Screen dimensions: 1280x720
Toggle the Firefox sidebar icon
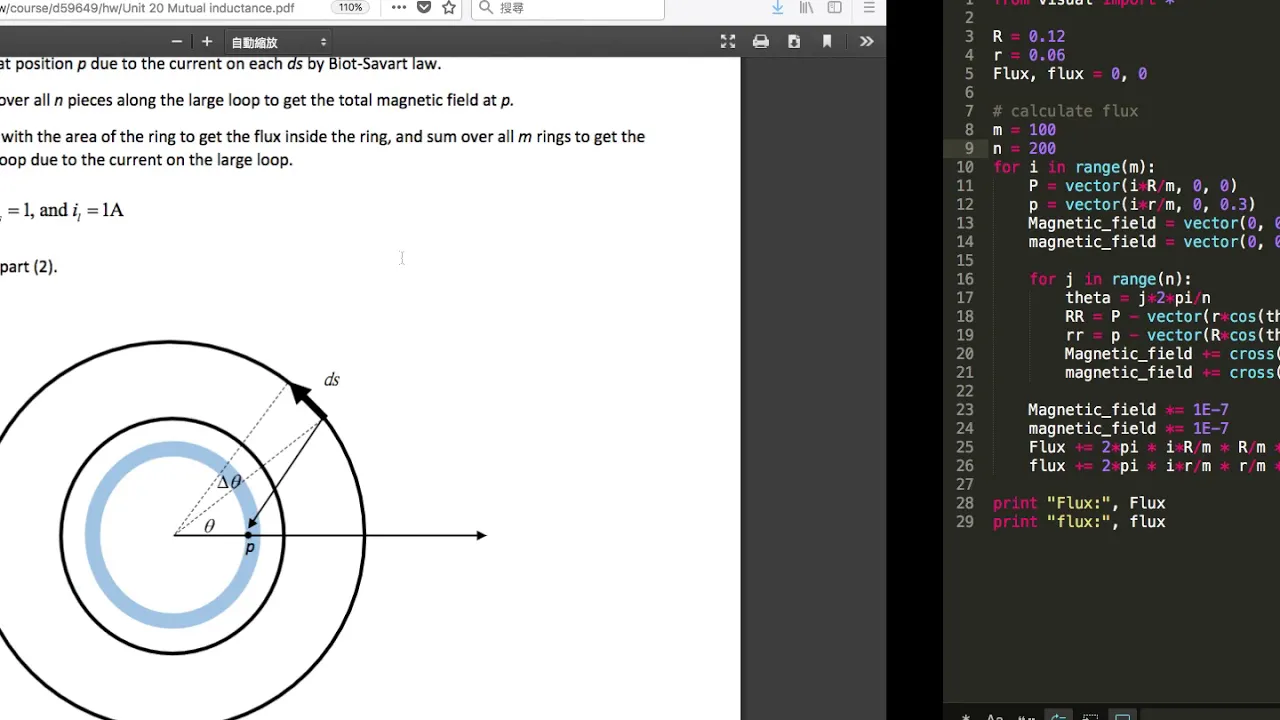(834, 8)
